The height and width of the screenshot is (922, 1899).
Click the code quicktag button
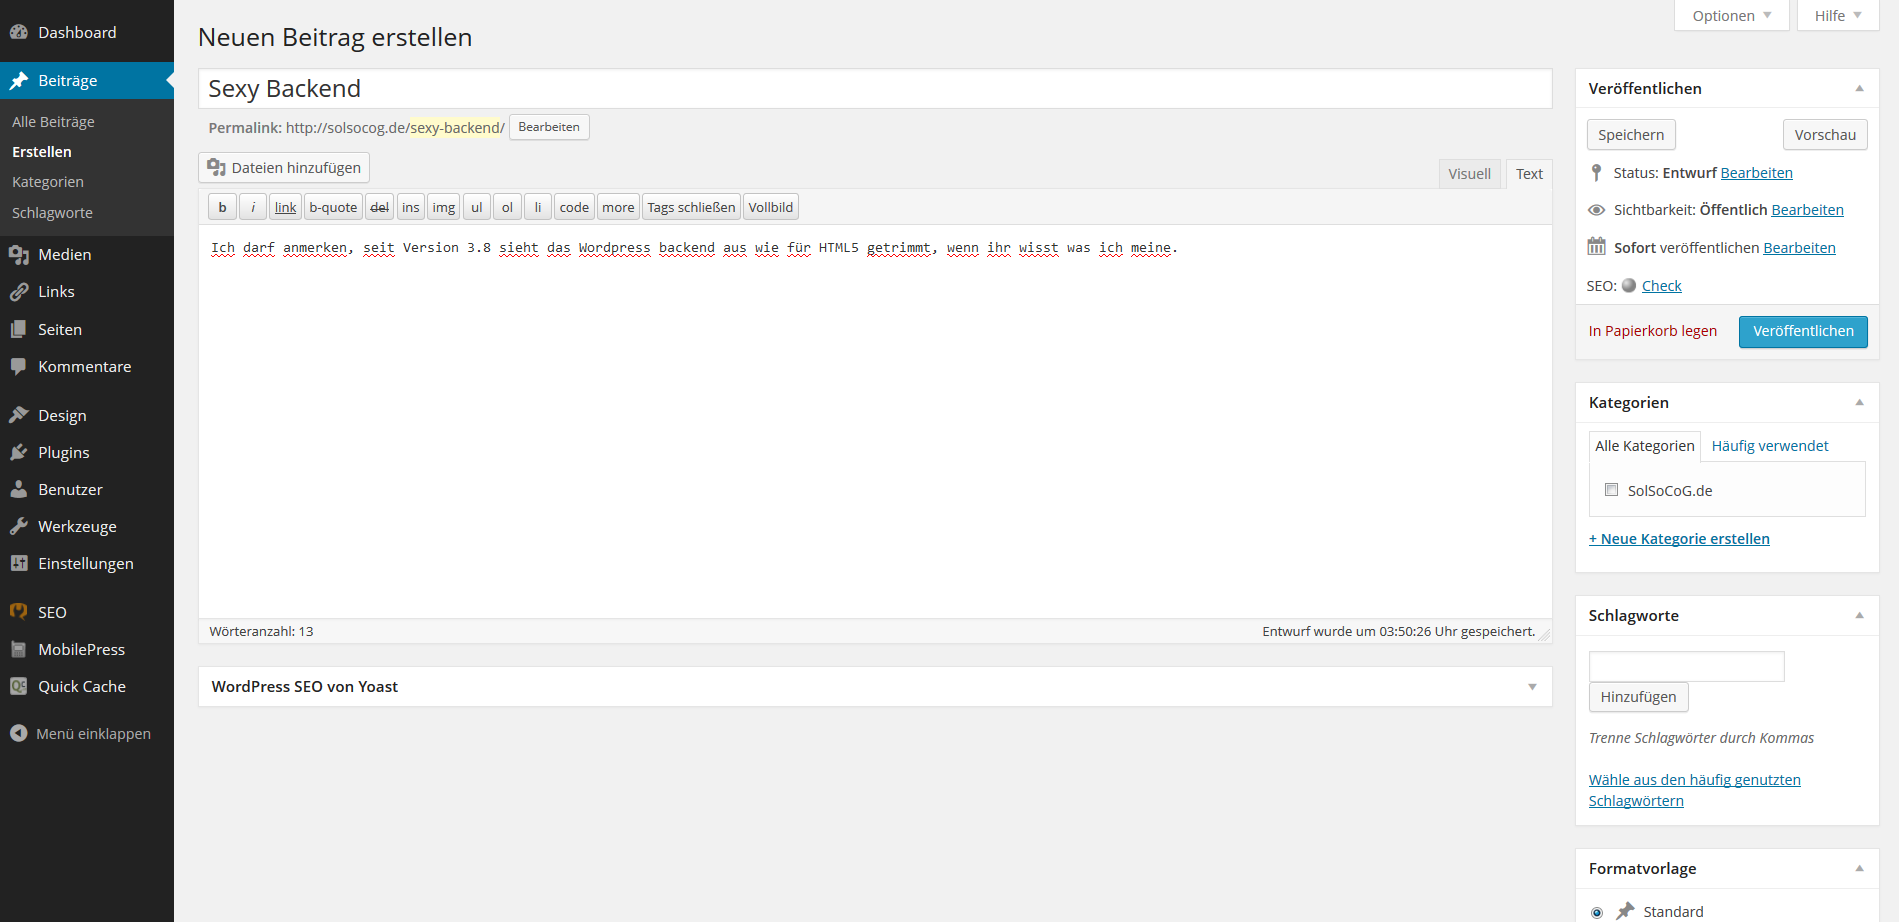pos(574,207)
